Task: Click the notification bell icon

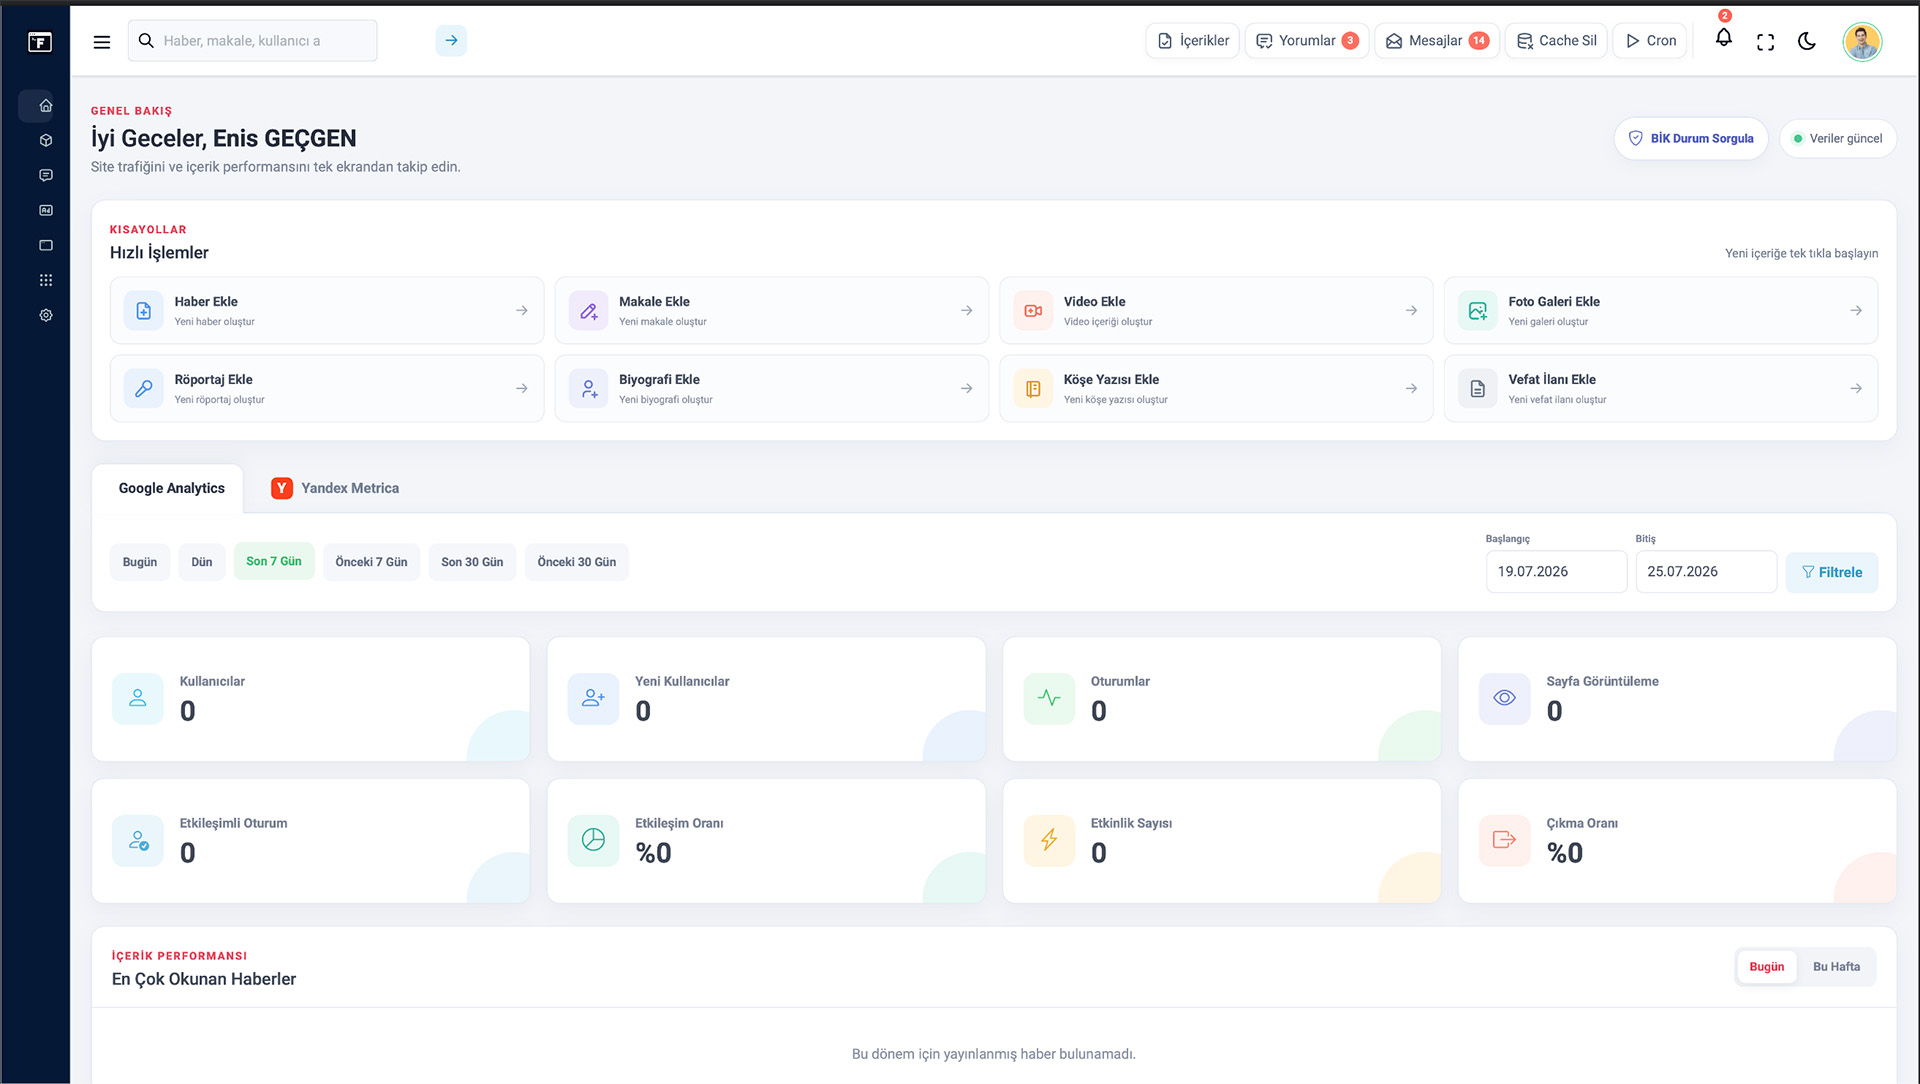Action: pos(1723,38)
